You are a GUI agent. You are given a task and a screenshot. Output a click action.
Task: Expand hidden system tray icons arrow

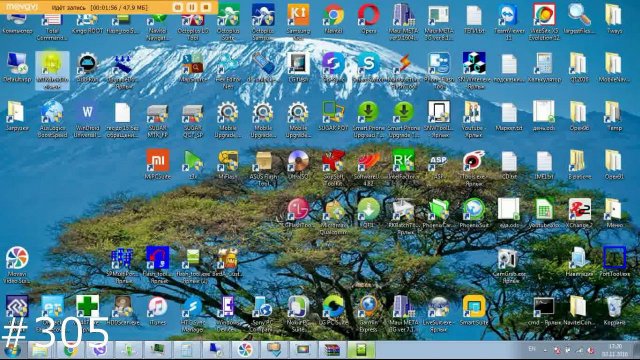click(x=545, y=350)
